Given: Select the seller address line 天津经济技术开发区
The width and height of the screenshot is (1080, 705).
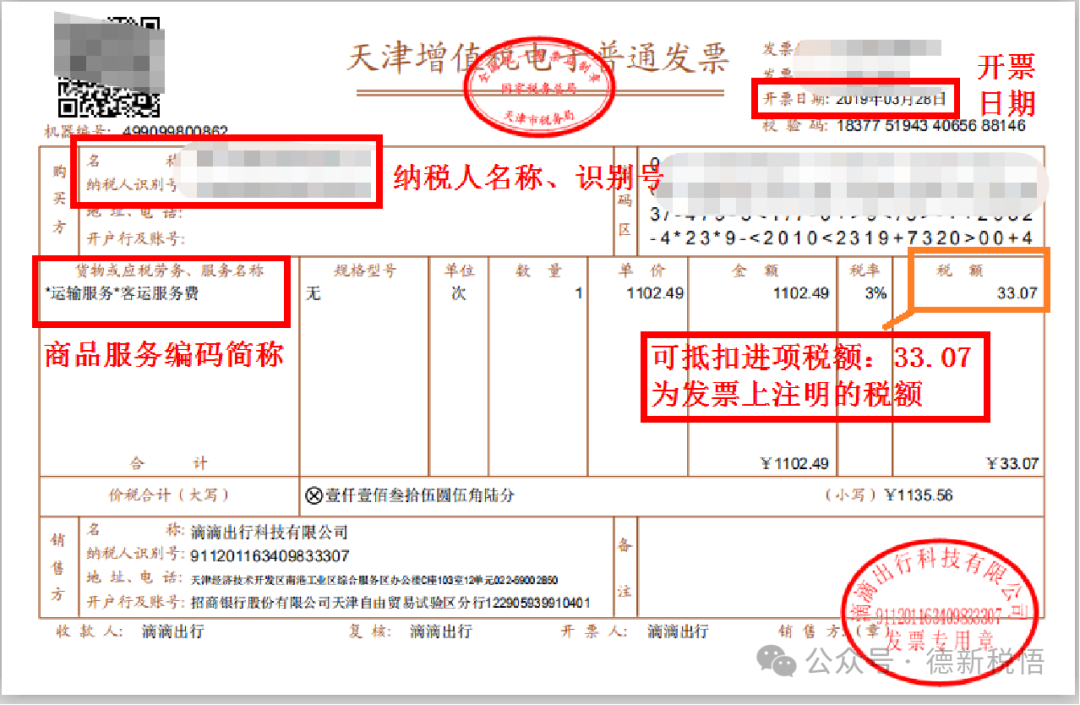Looking at the screenshot, I should coord(374,580).
